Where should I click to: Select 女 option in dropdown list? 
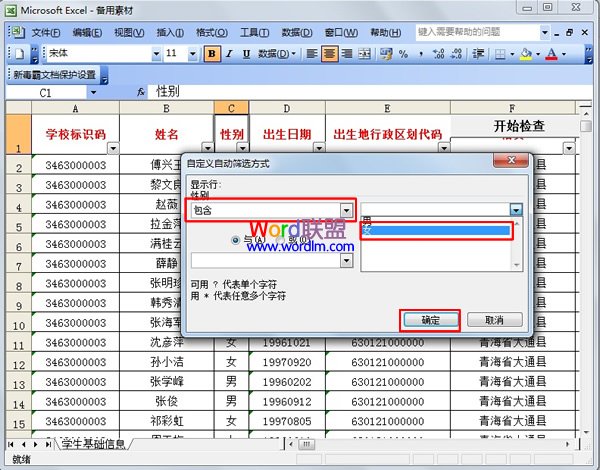click(436, 230)
